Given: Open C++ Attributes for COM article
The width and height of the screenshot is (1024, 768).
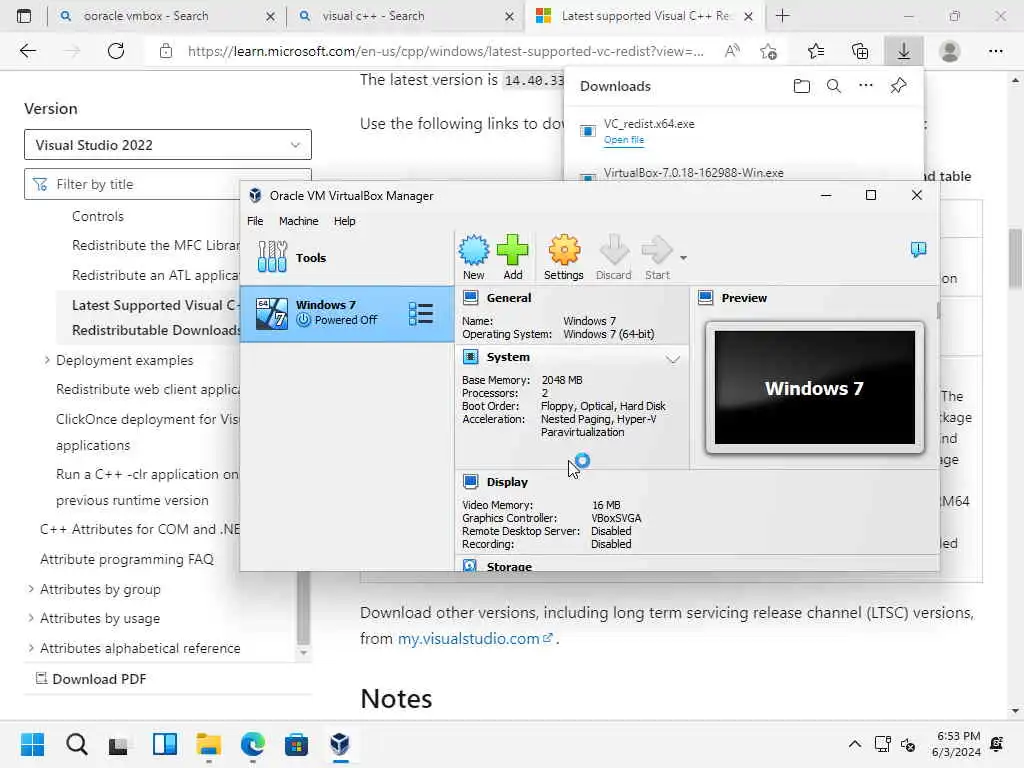Looking at the screenshot, I should tap(140, 529).
